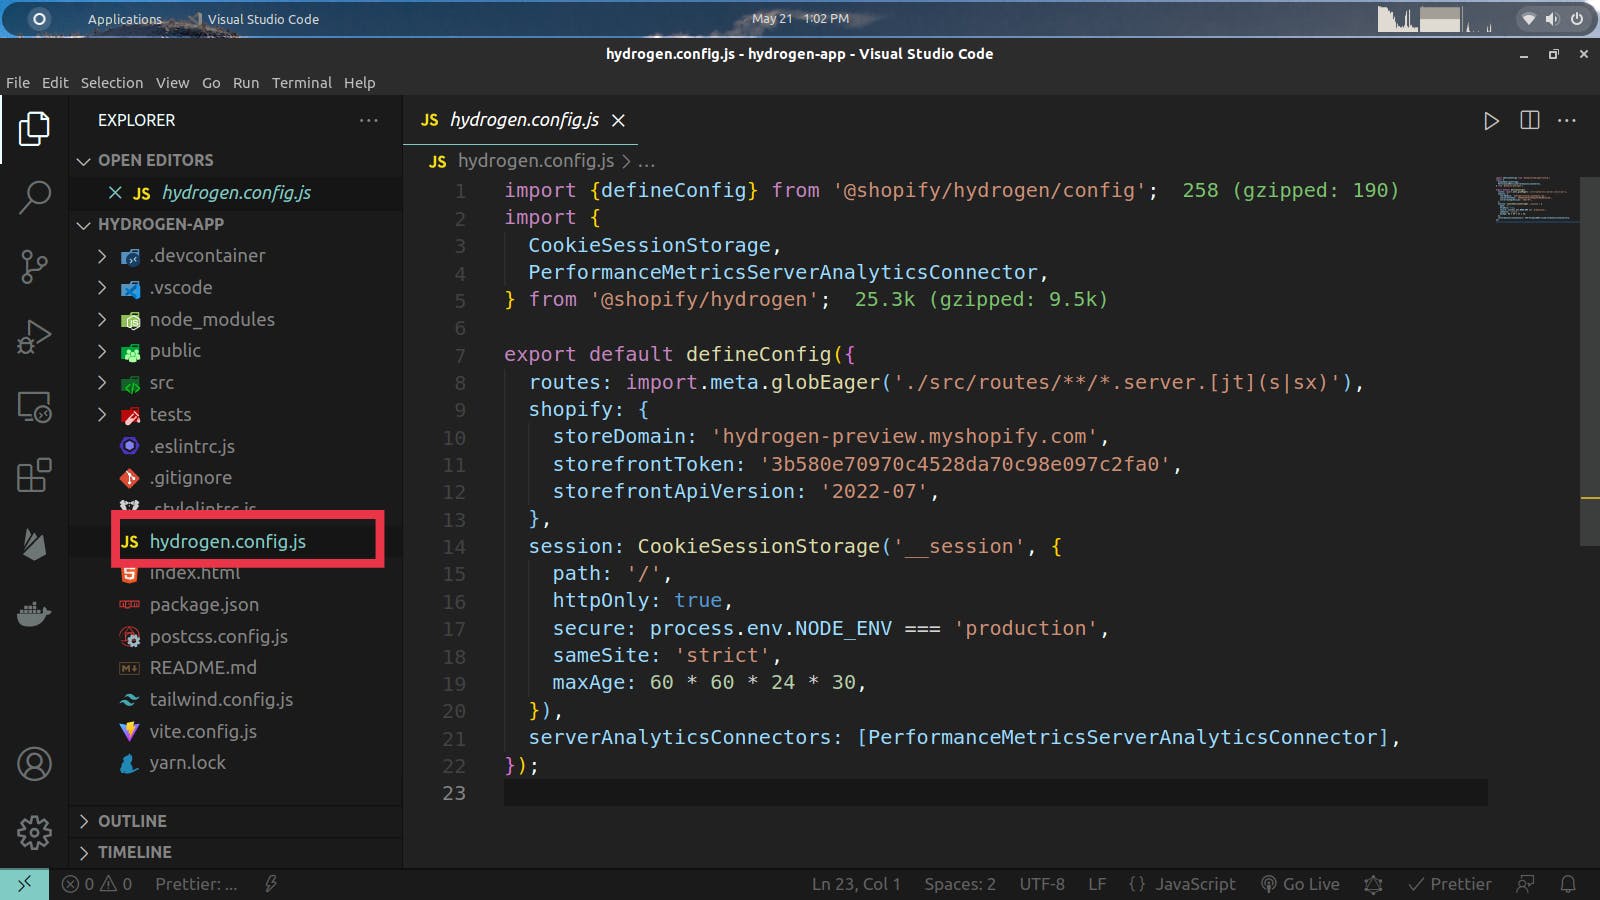
Task: Show errors and warnings problems panel
Action: coord(97,884)
